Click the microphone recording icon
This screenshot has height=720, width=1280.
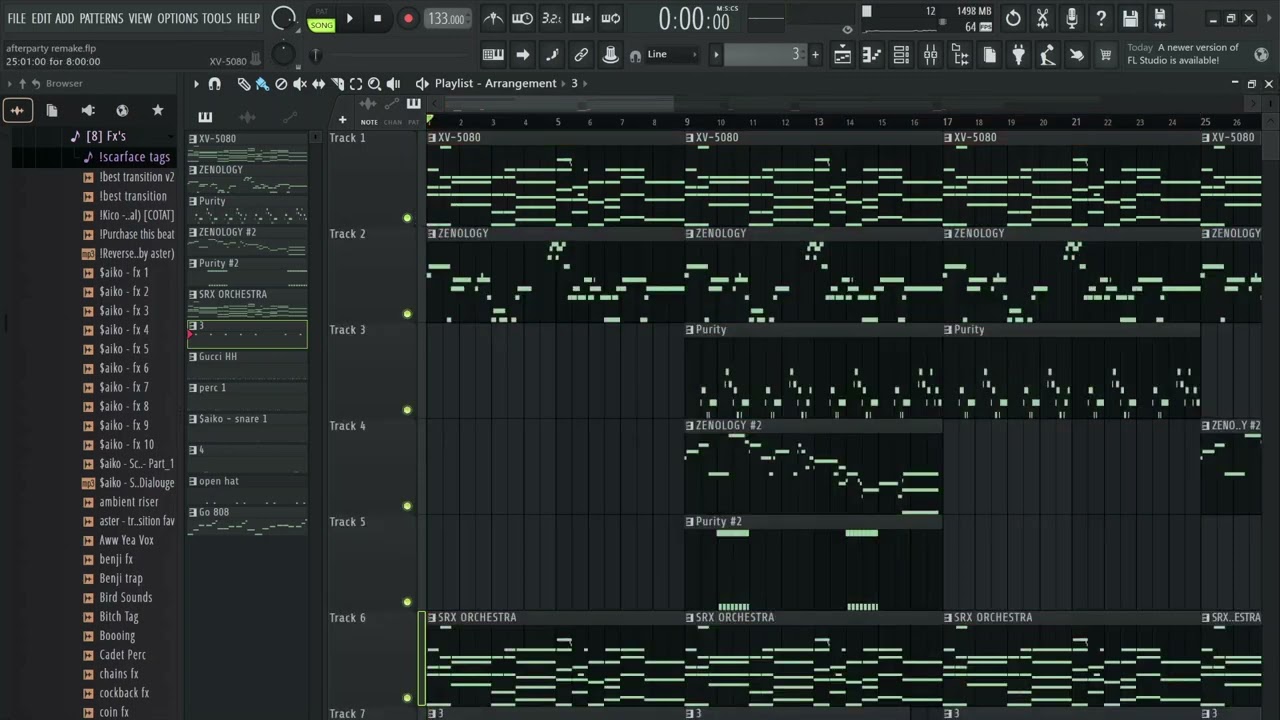(x=1071, y=18)
